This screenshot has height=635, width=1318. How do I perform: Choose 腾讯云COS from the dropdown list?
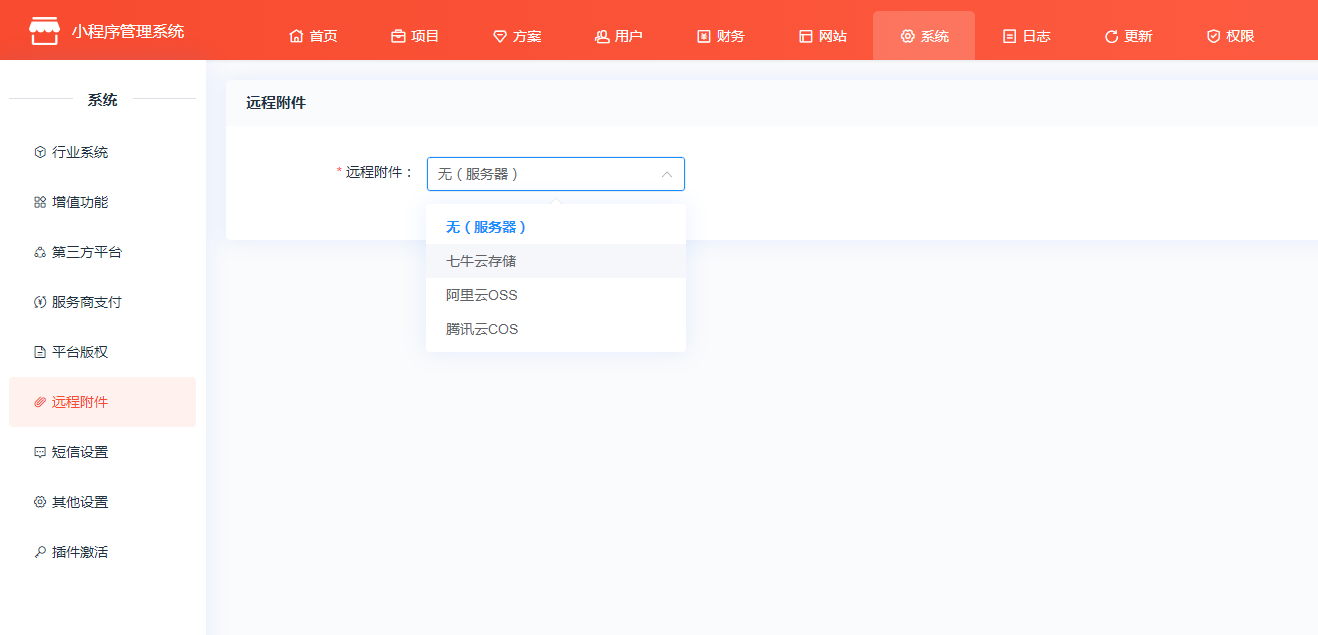(556, 329)
